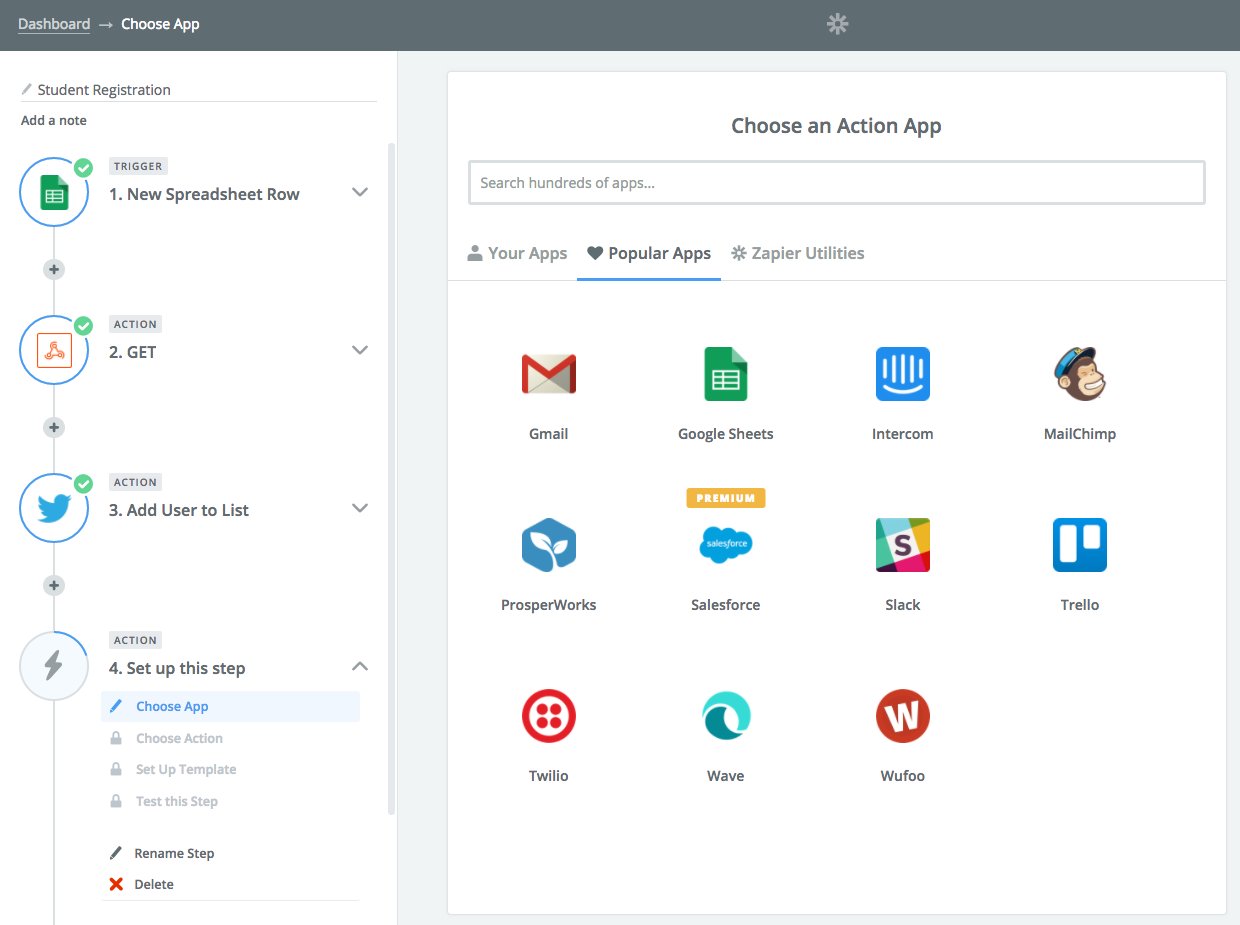Click the 2. GET step title
1240x925 pixels.
133,352
